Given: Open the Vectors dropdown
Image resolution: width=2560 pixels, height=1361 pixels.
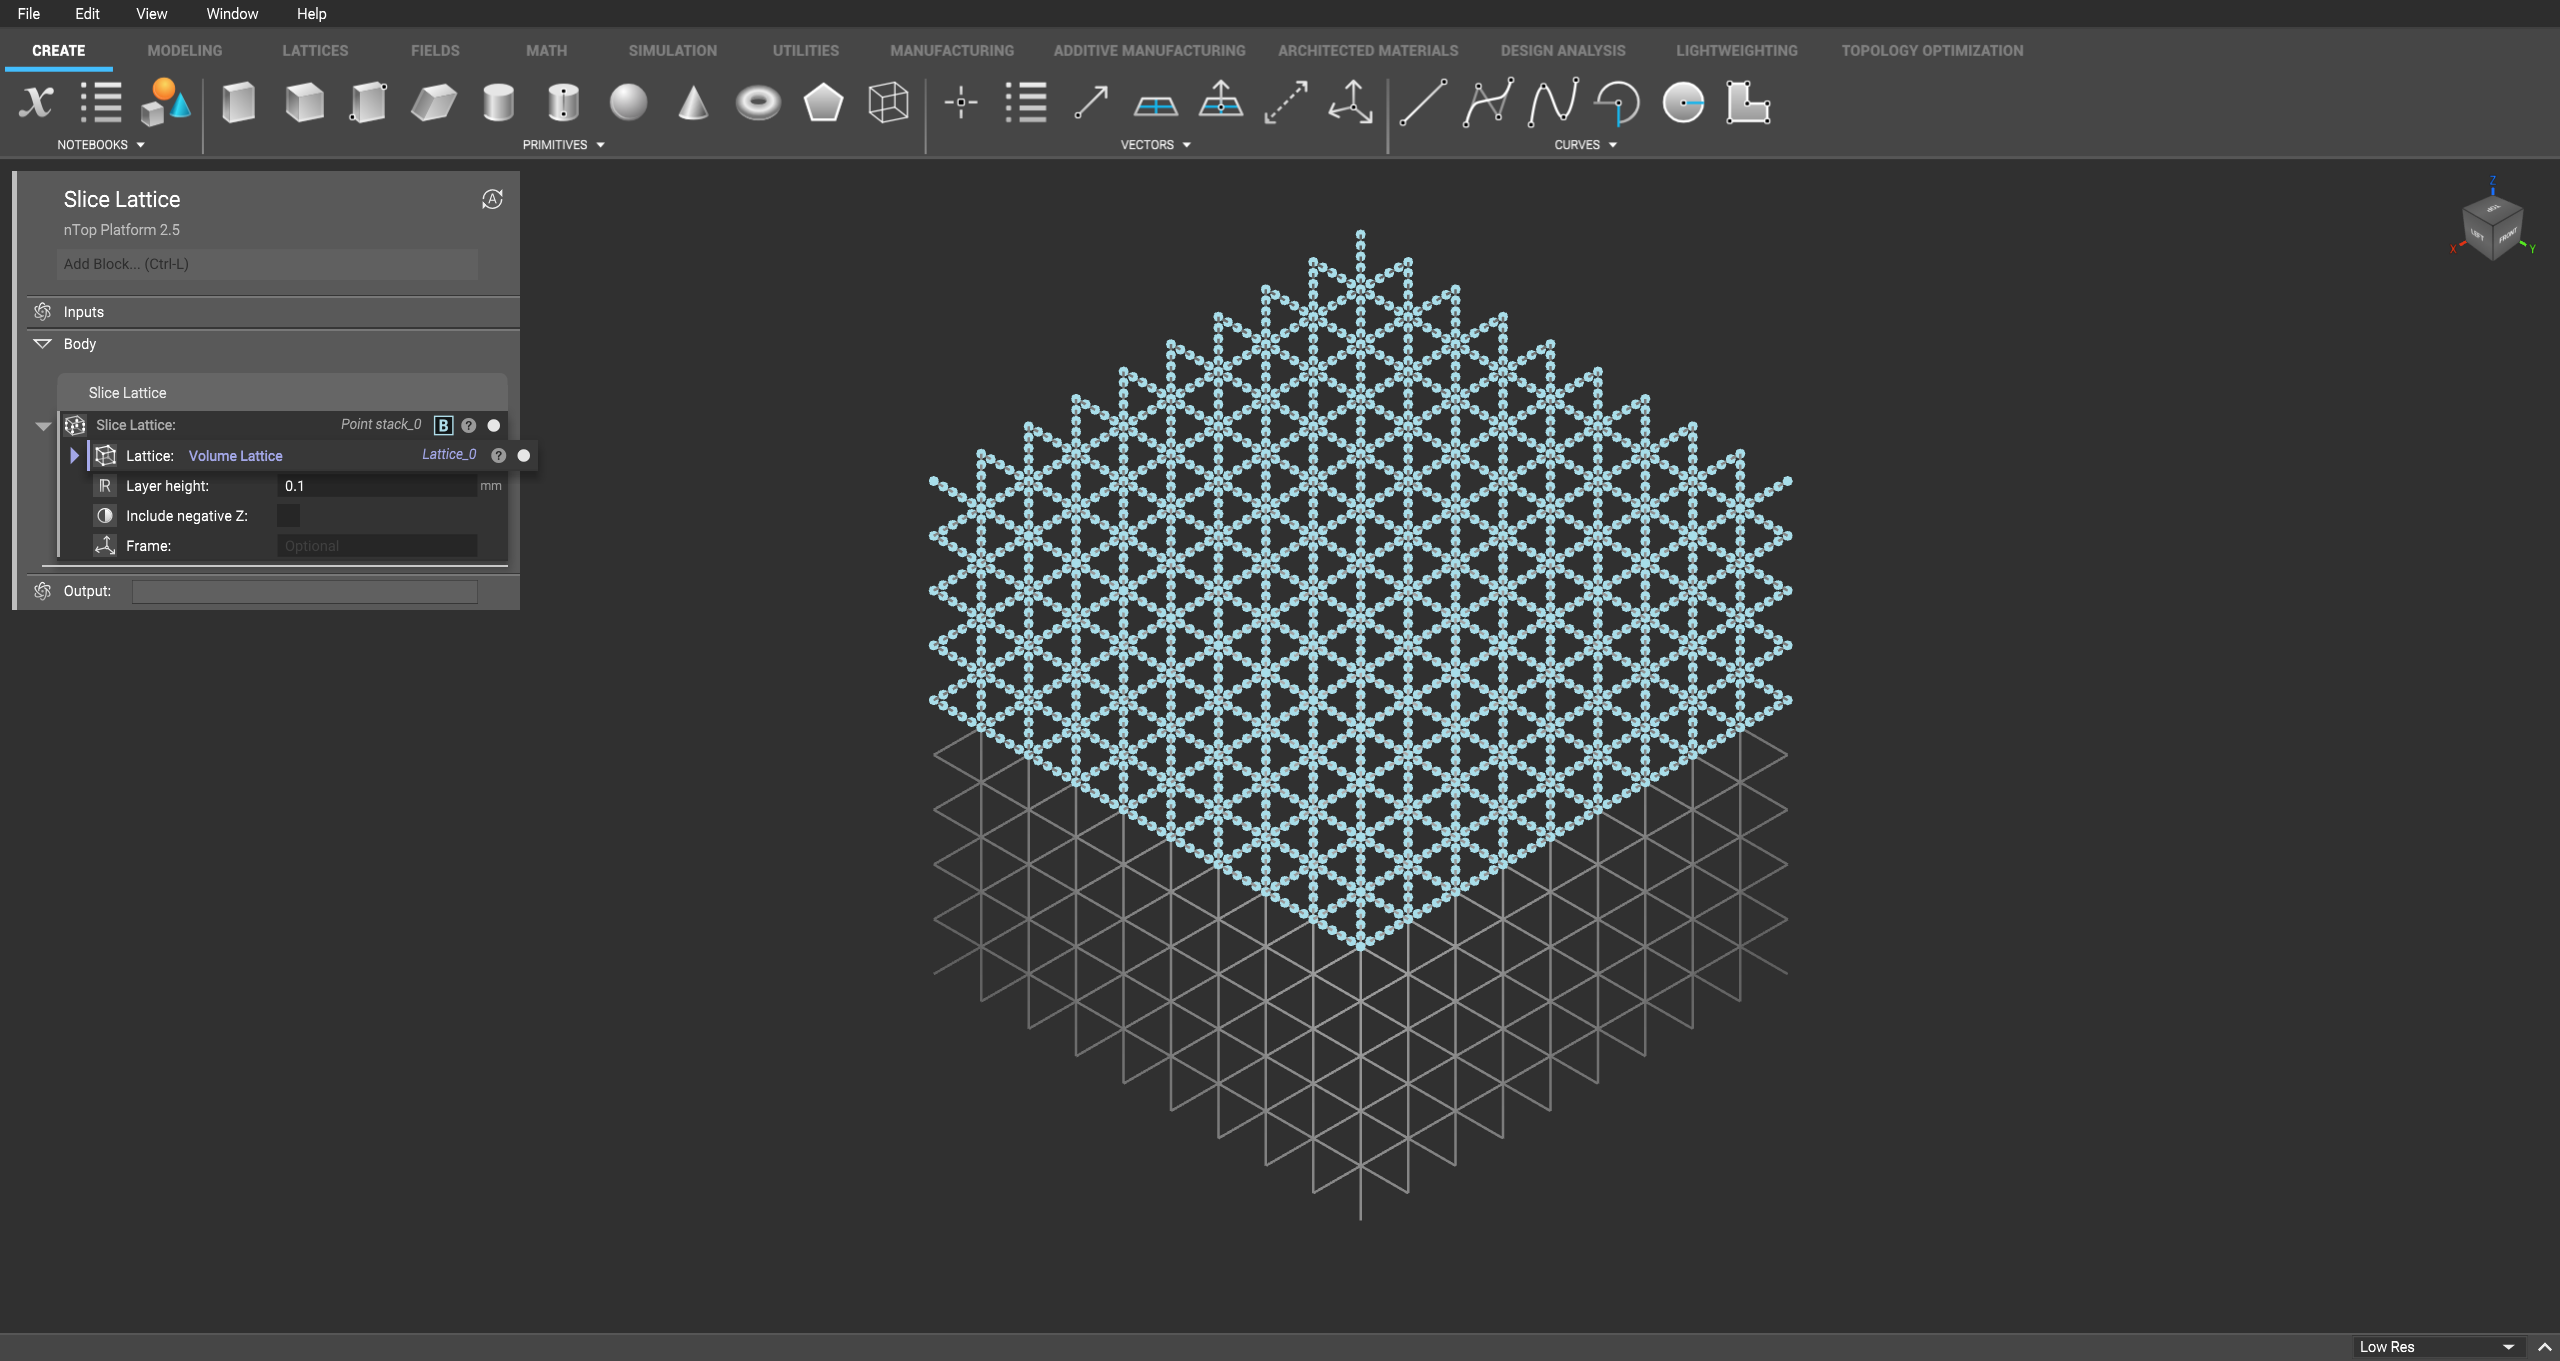Looking at the screenshot, I should coord(1156,145).
